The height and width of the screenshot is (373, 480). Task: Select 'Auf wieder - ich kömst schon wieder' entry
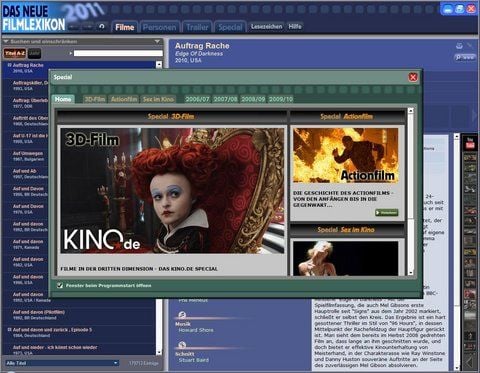click(x=79, y=350)
